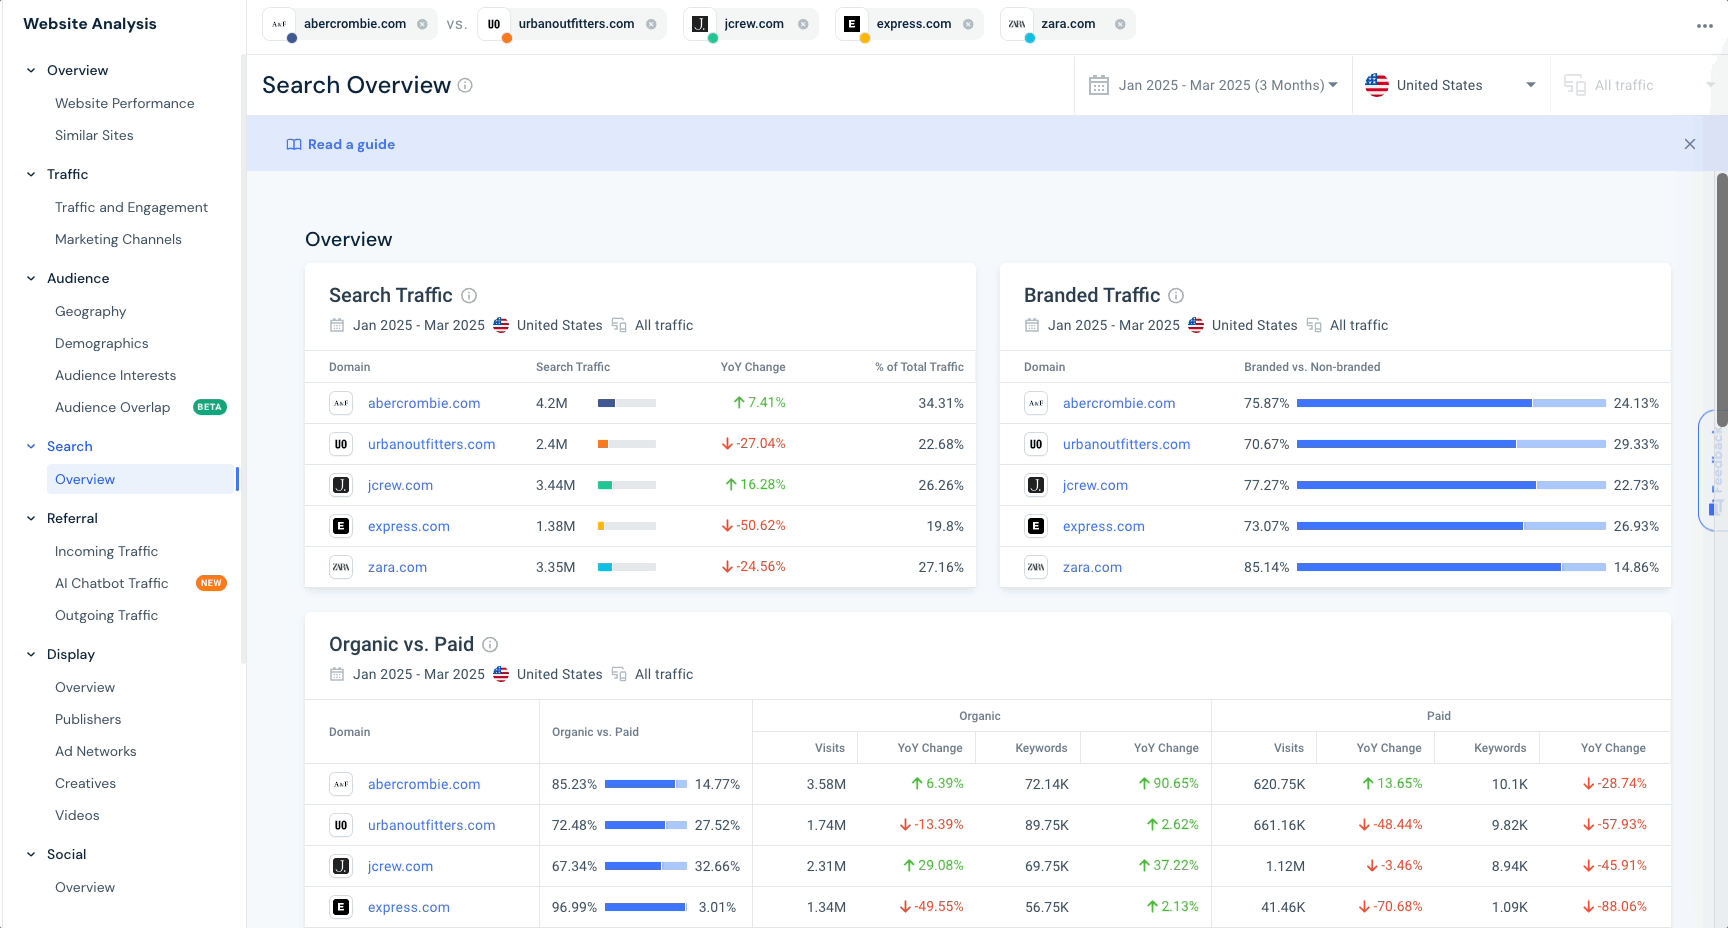Screen dimensions: 1728x928
Task: Open Similar Sites in sidebar
Action: 94,135
